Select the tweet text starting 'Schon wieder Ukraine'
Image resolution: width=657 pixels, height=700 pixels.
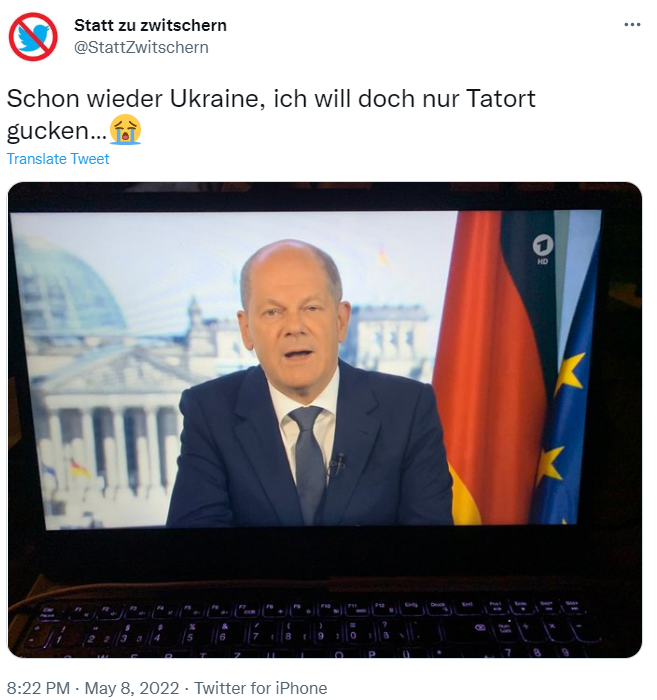(x=271, y=114)
